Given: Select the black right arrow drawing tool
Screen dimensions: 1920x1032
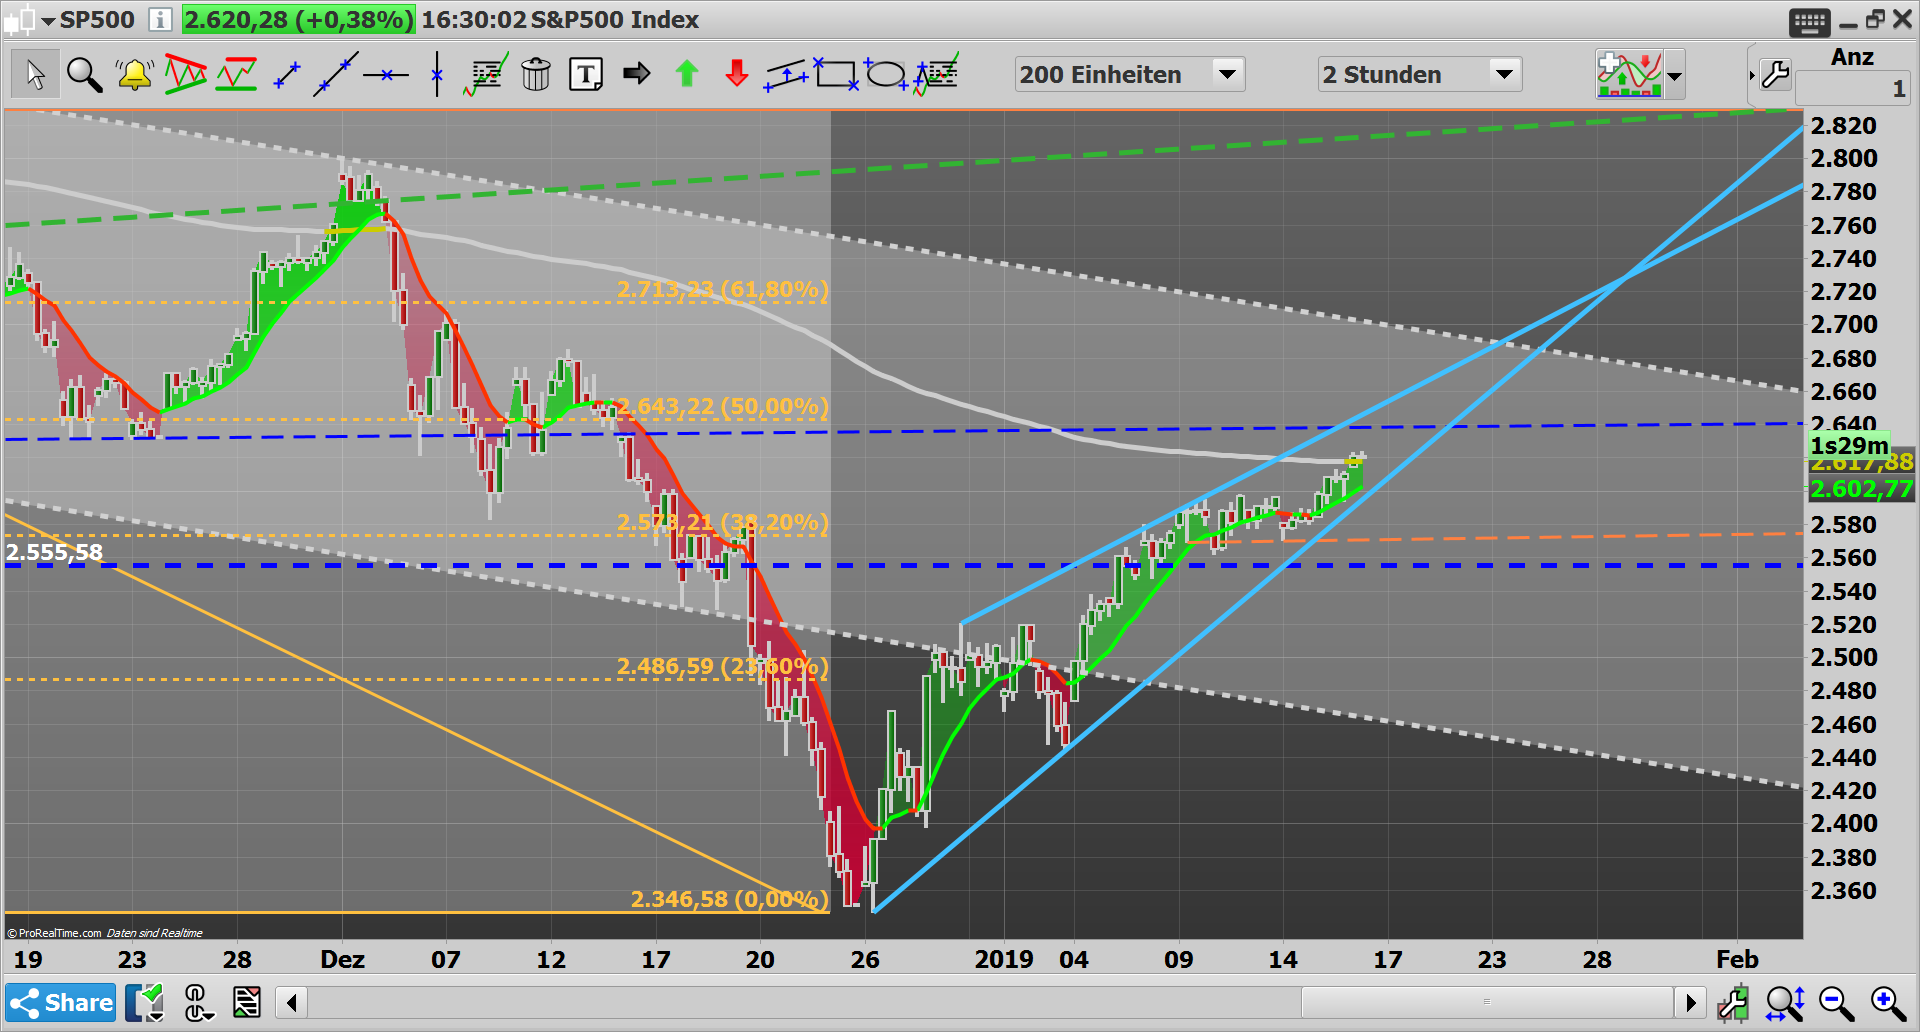Looking at the screenshot, I should tap(636, 74).
